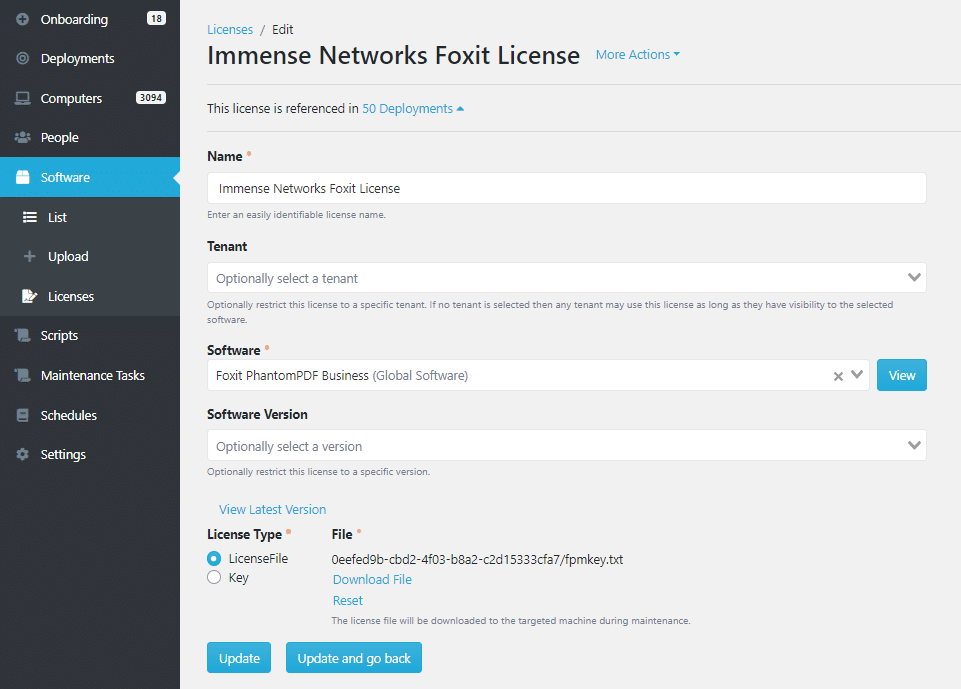Choose the Key license type option
This screenshot has height=689, width=961.
point(214,577)
